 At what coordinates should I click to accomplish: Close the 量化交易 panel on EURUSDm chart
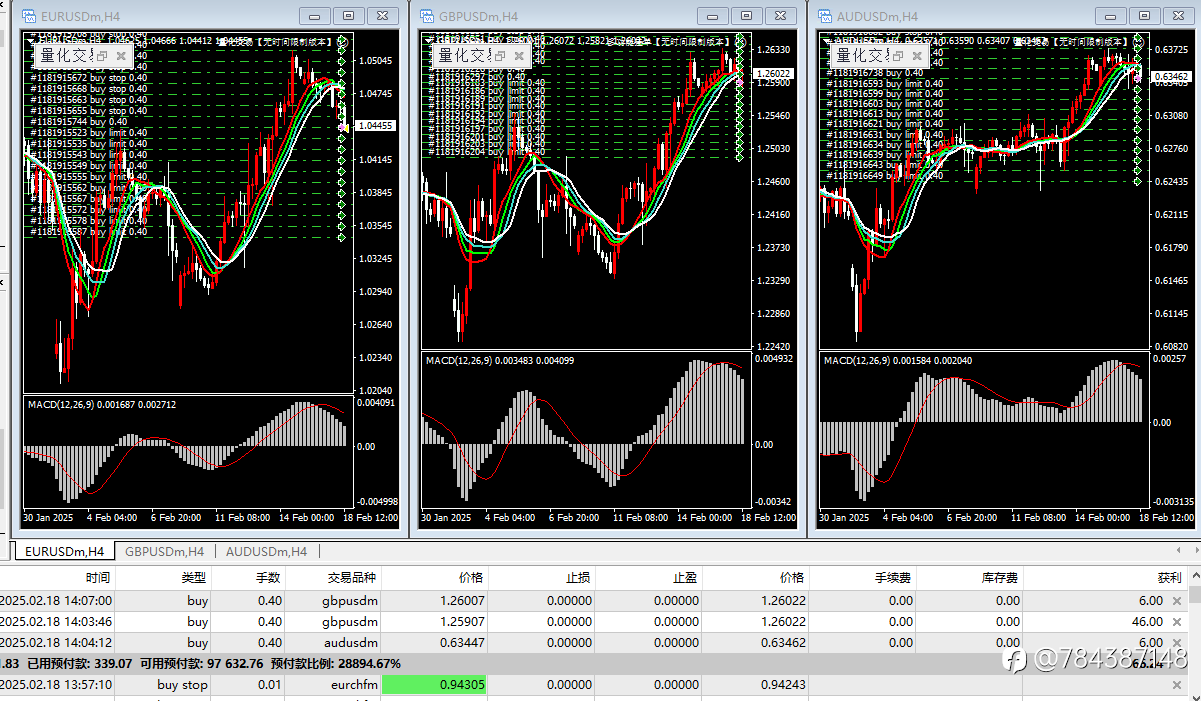[121, 56]
